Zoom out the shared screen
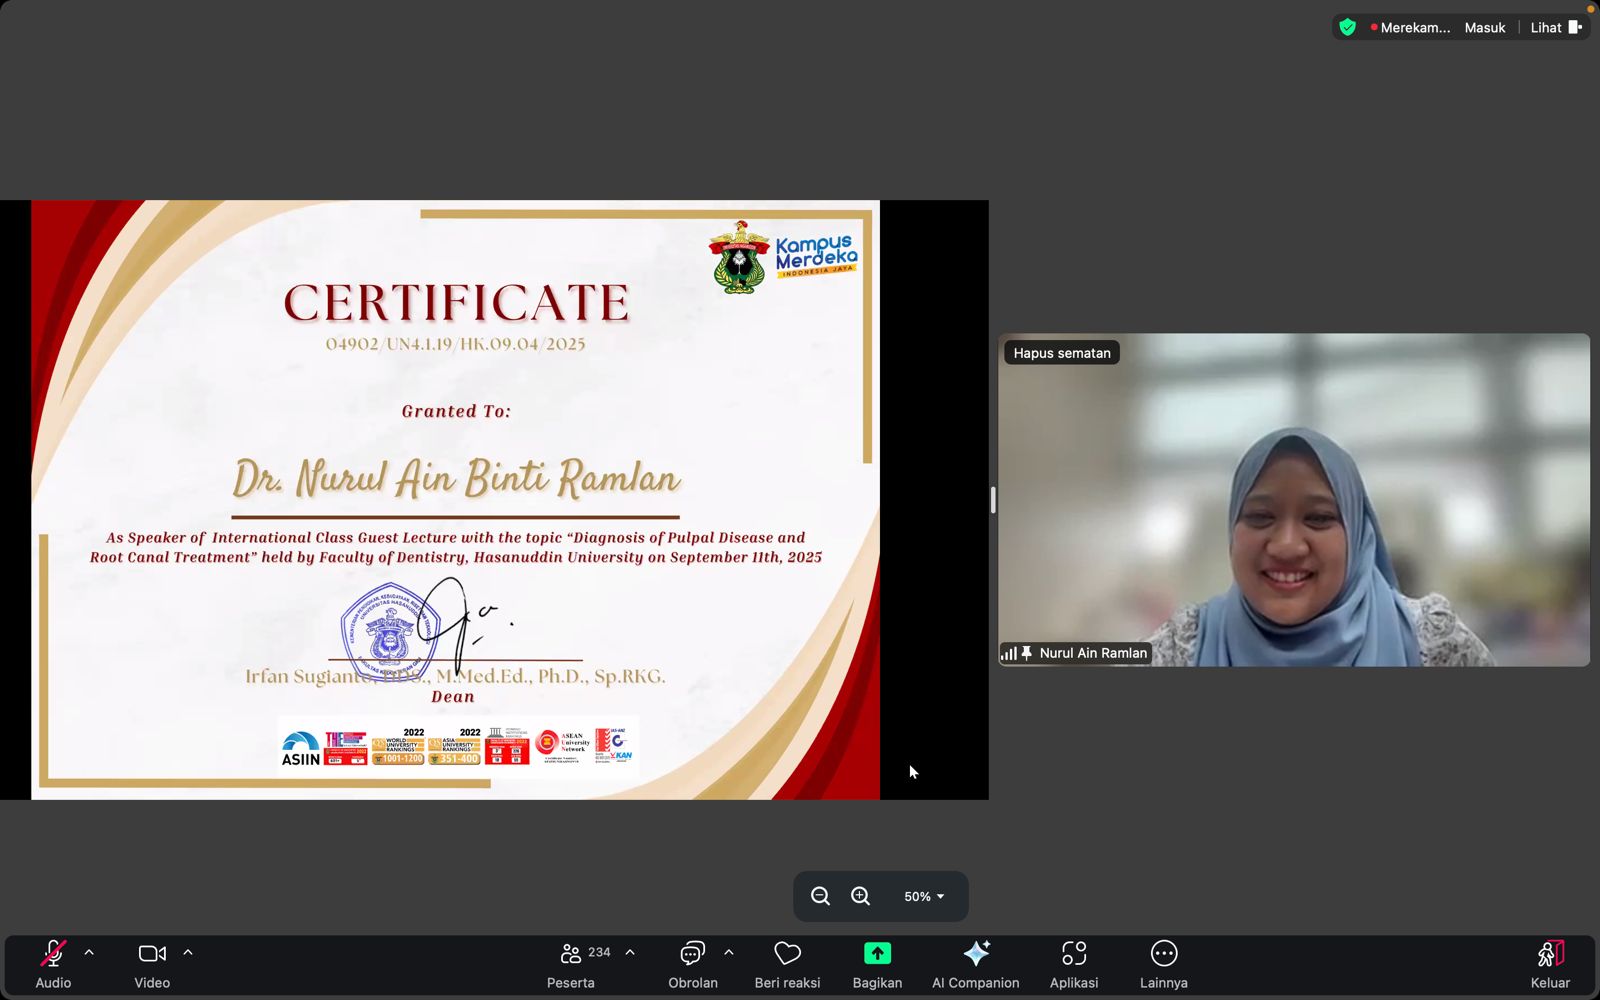 click(820, 896)
